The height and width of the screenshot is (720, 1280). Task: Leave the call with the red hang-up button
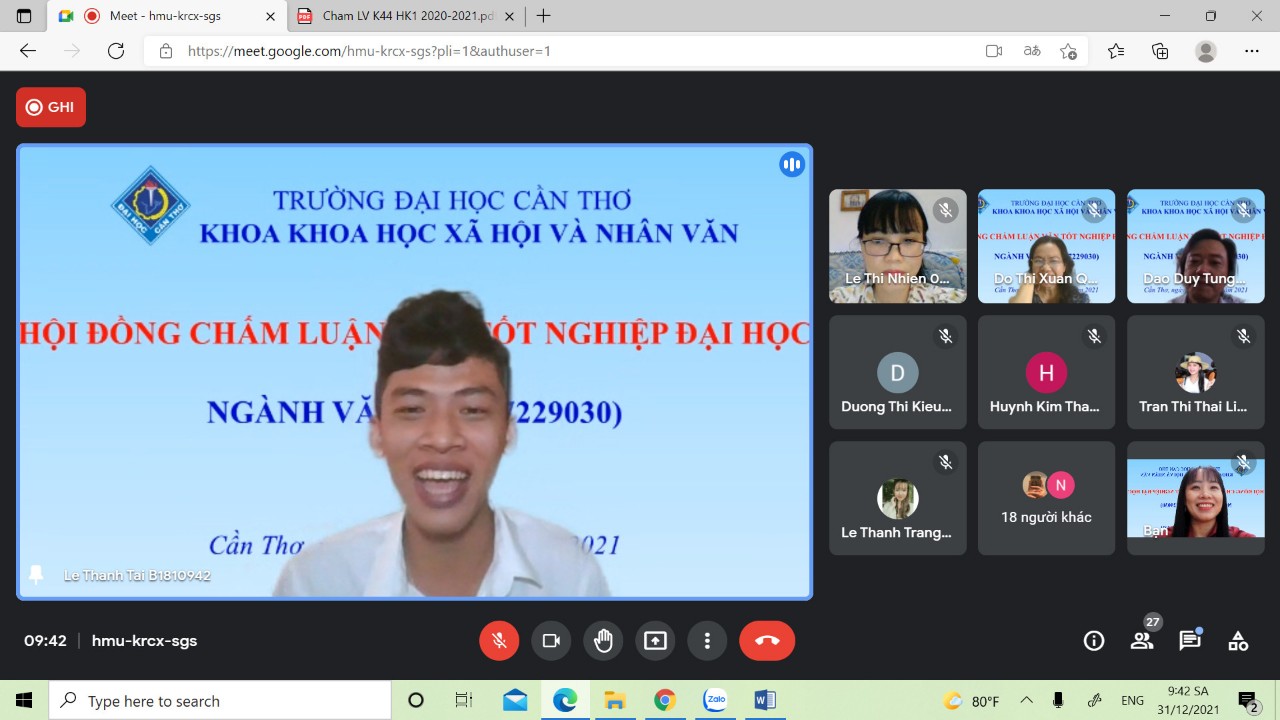click(x=767, y=641)
